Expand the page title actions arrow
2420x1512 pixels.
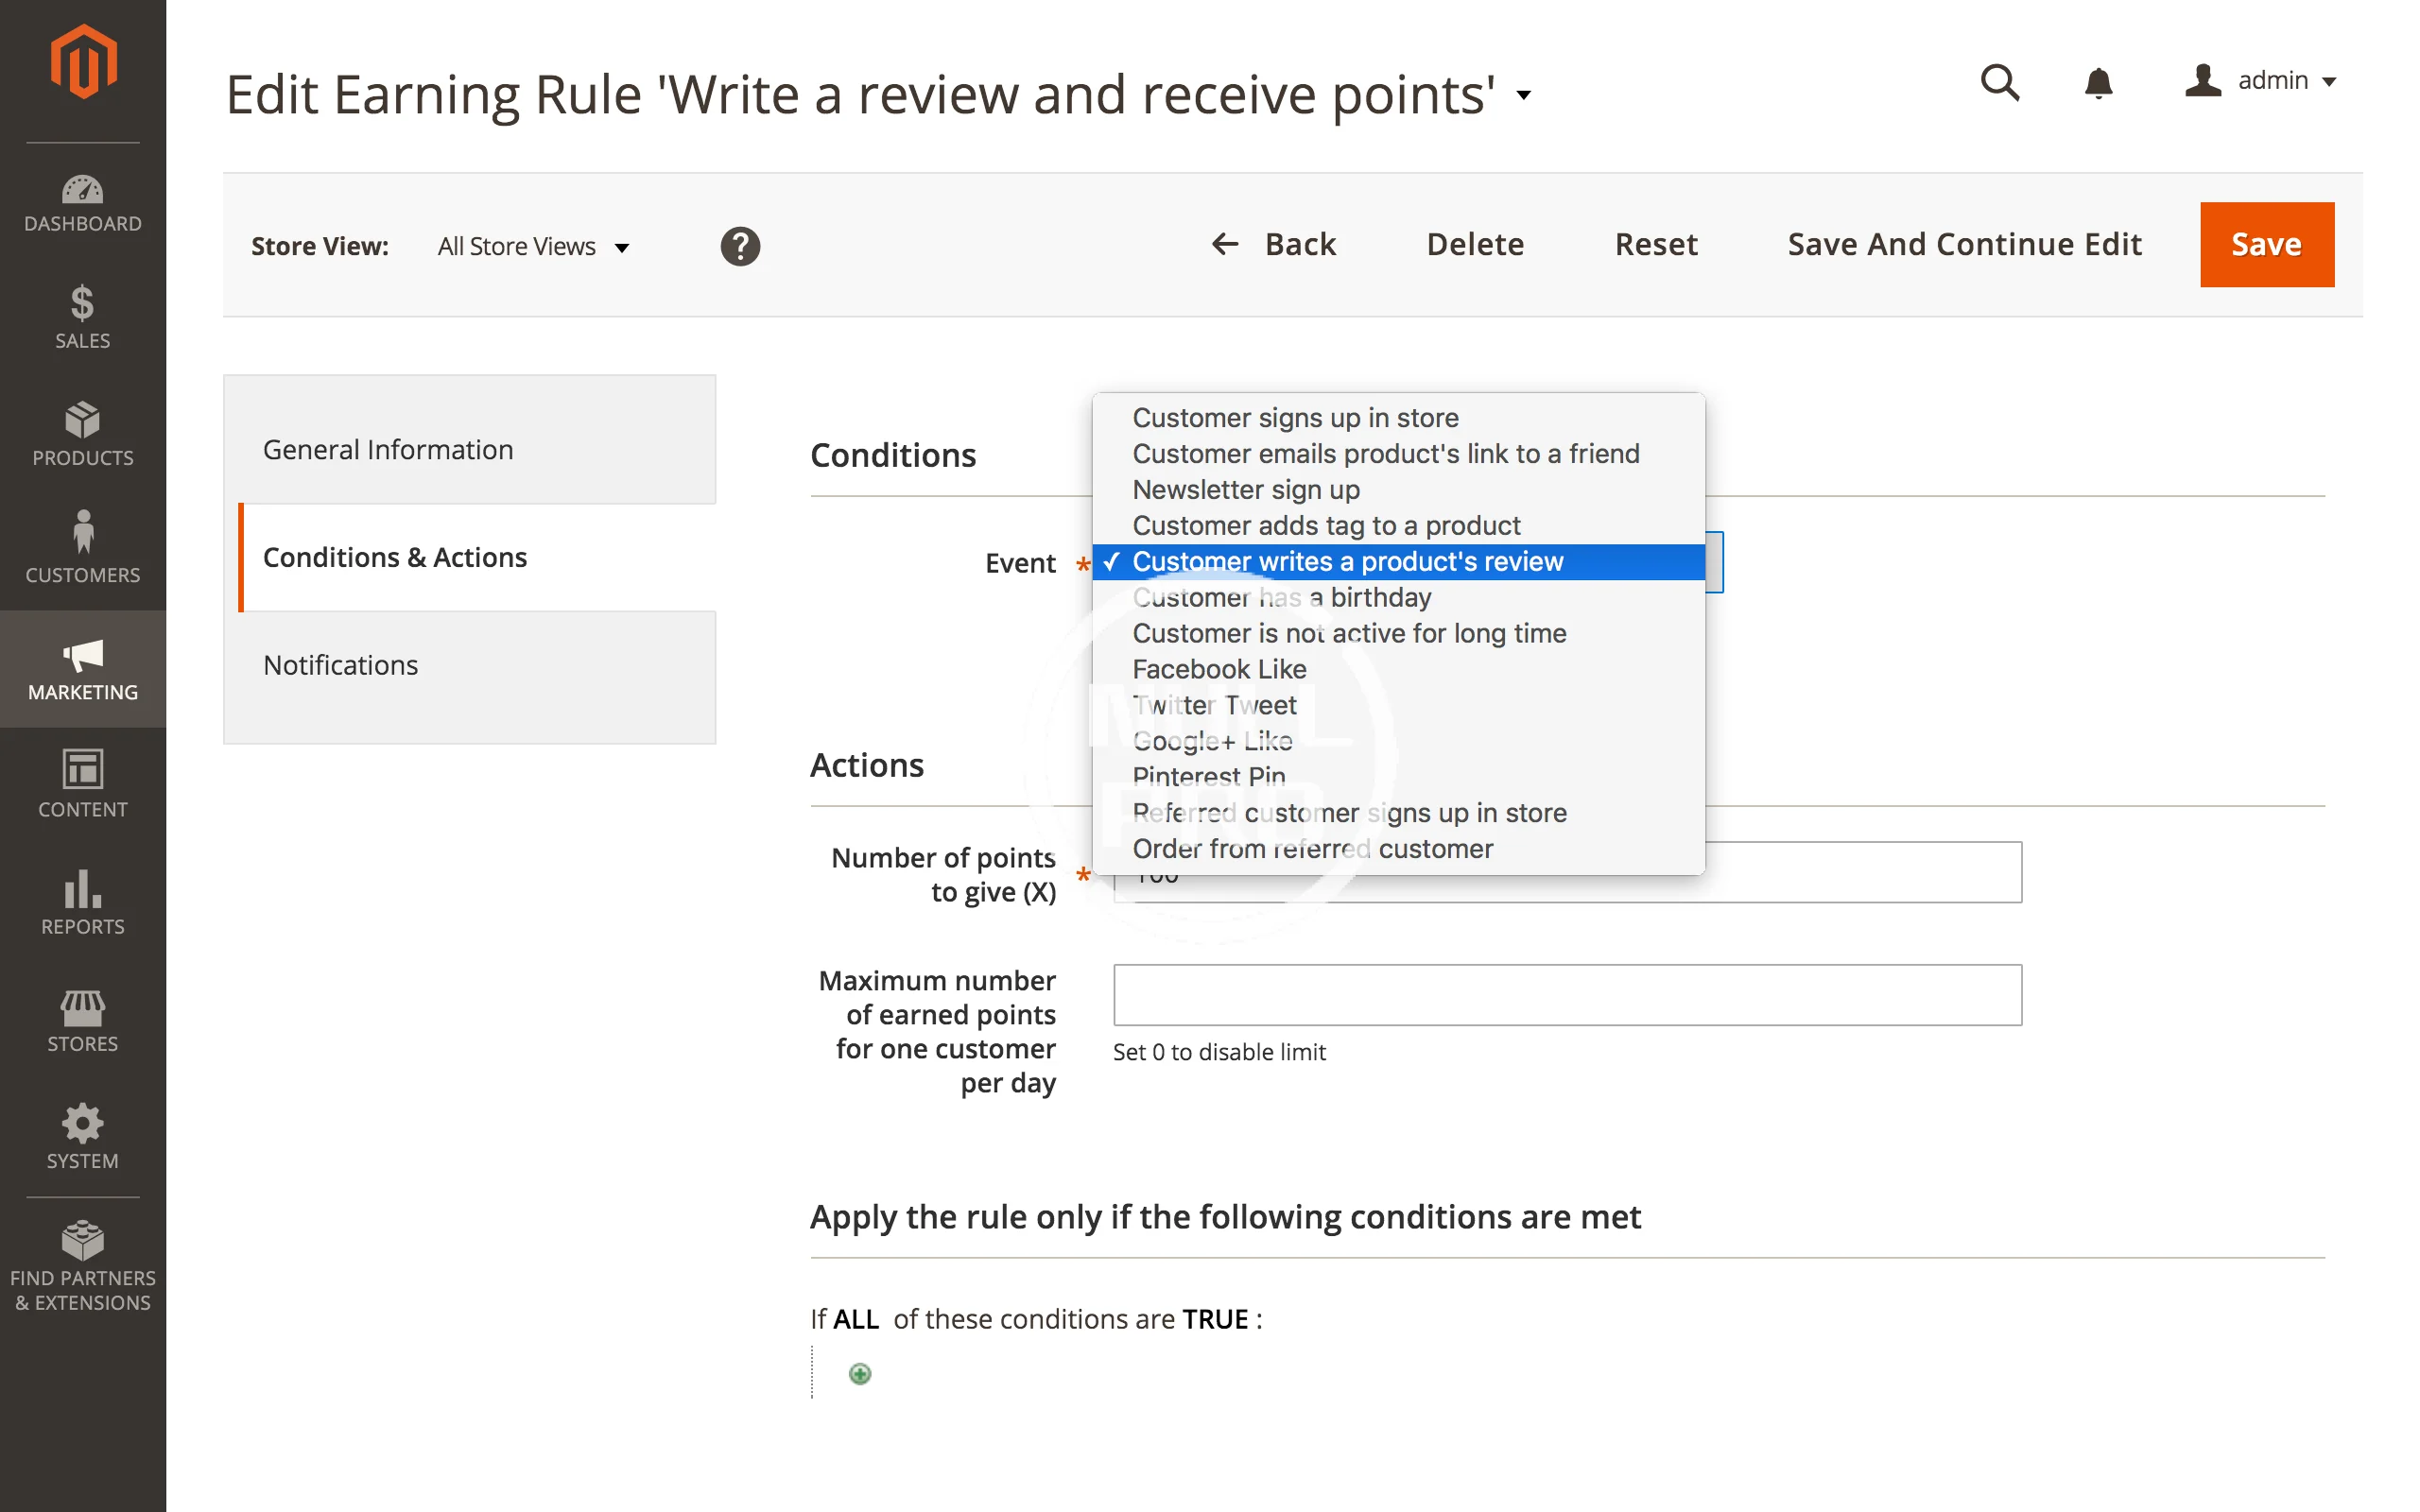point(1523,96)
